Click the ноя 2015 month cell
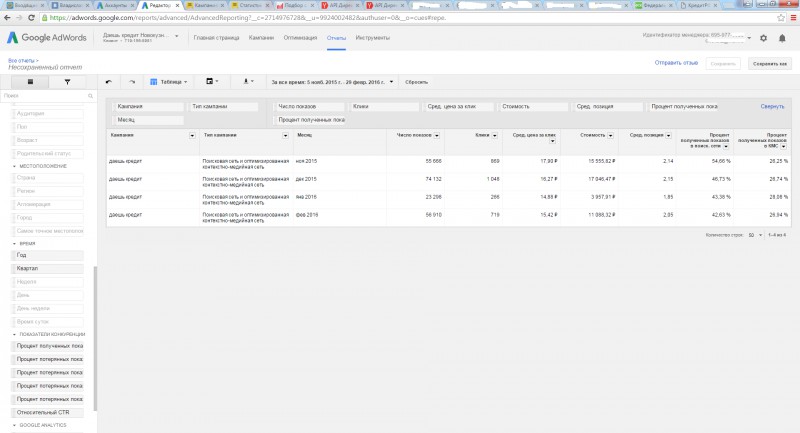 [306, 161]
